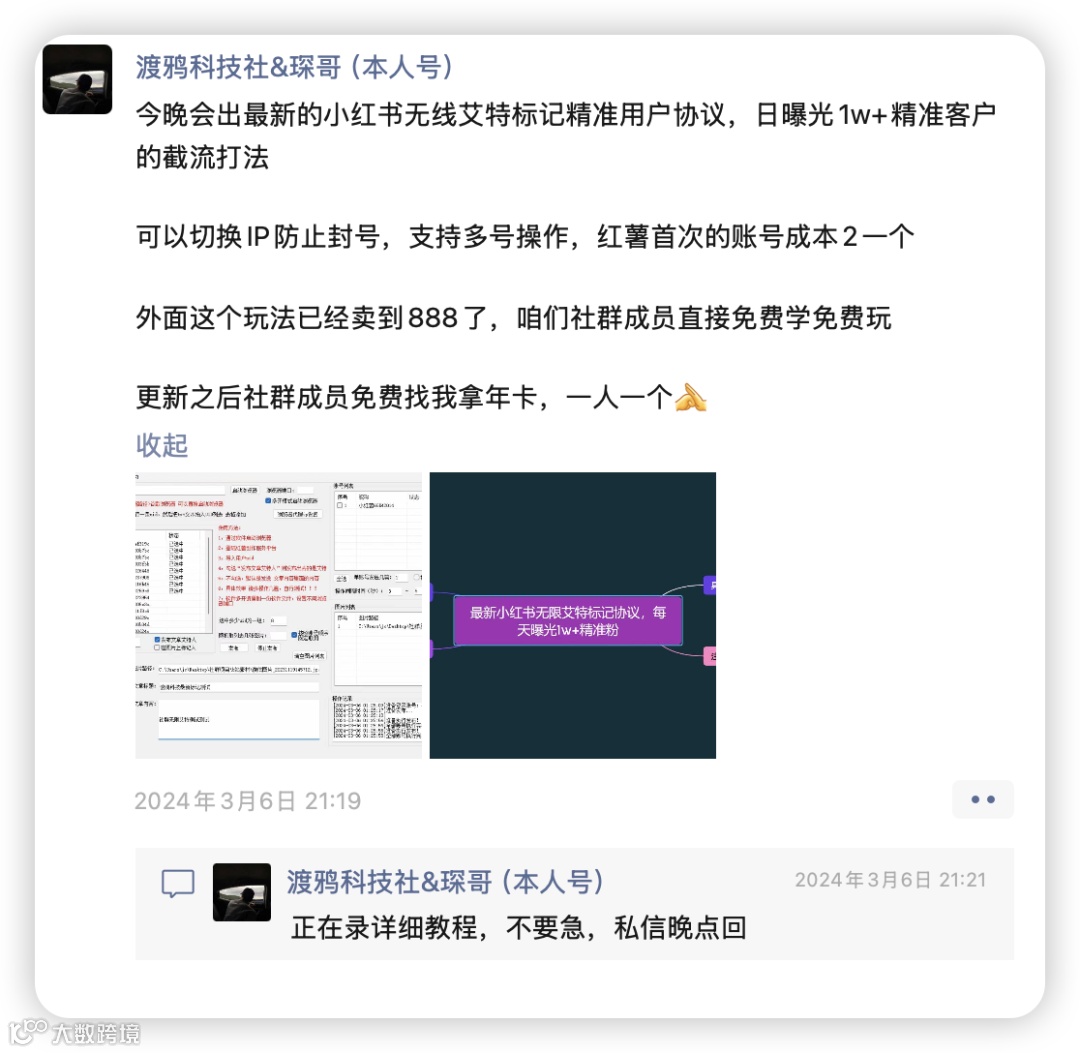The image size is (1080, 1053).
Task: Tap the folded hands emoji after 一人一个
Action: tap(691, 397)
